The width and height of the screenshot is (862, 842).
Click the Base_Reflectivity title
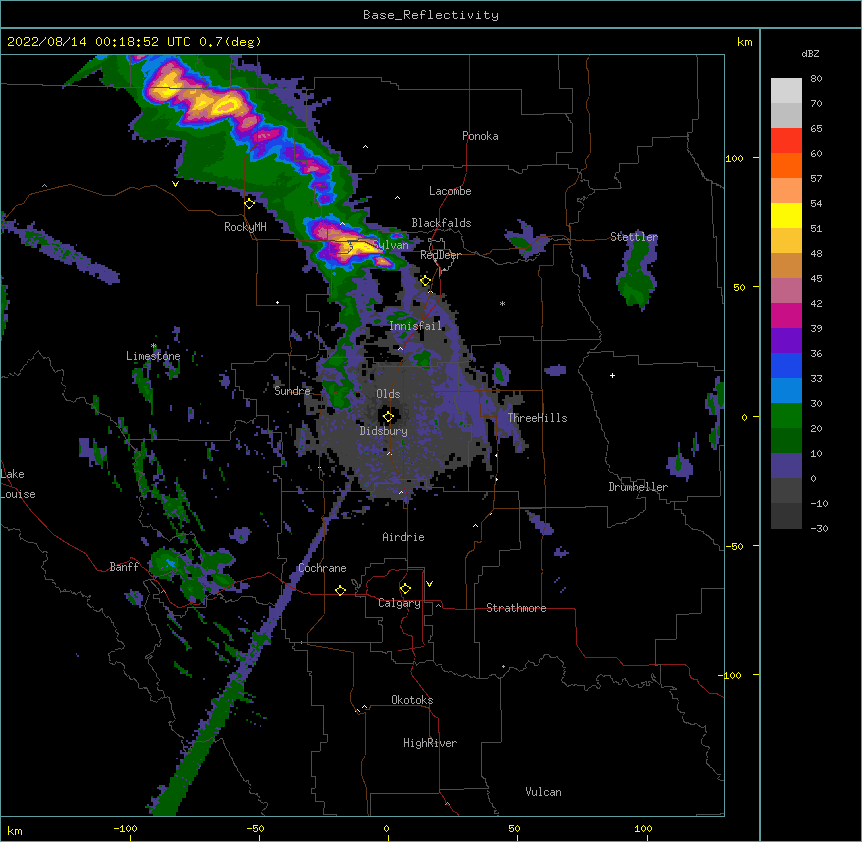pos(431,15)
